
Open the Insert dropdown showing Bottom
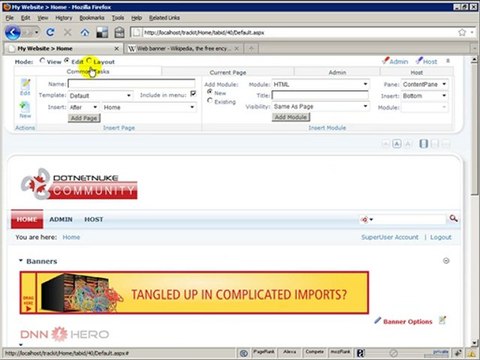pyautogui.click(x=424, y=96)
